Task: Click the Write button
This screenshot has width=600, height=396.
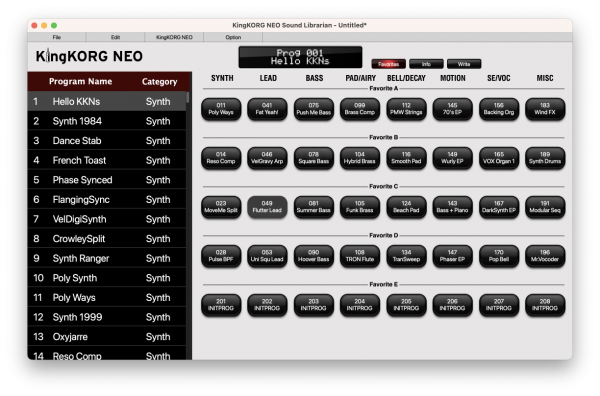Action: tap(464, 64)
